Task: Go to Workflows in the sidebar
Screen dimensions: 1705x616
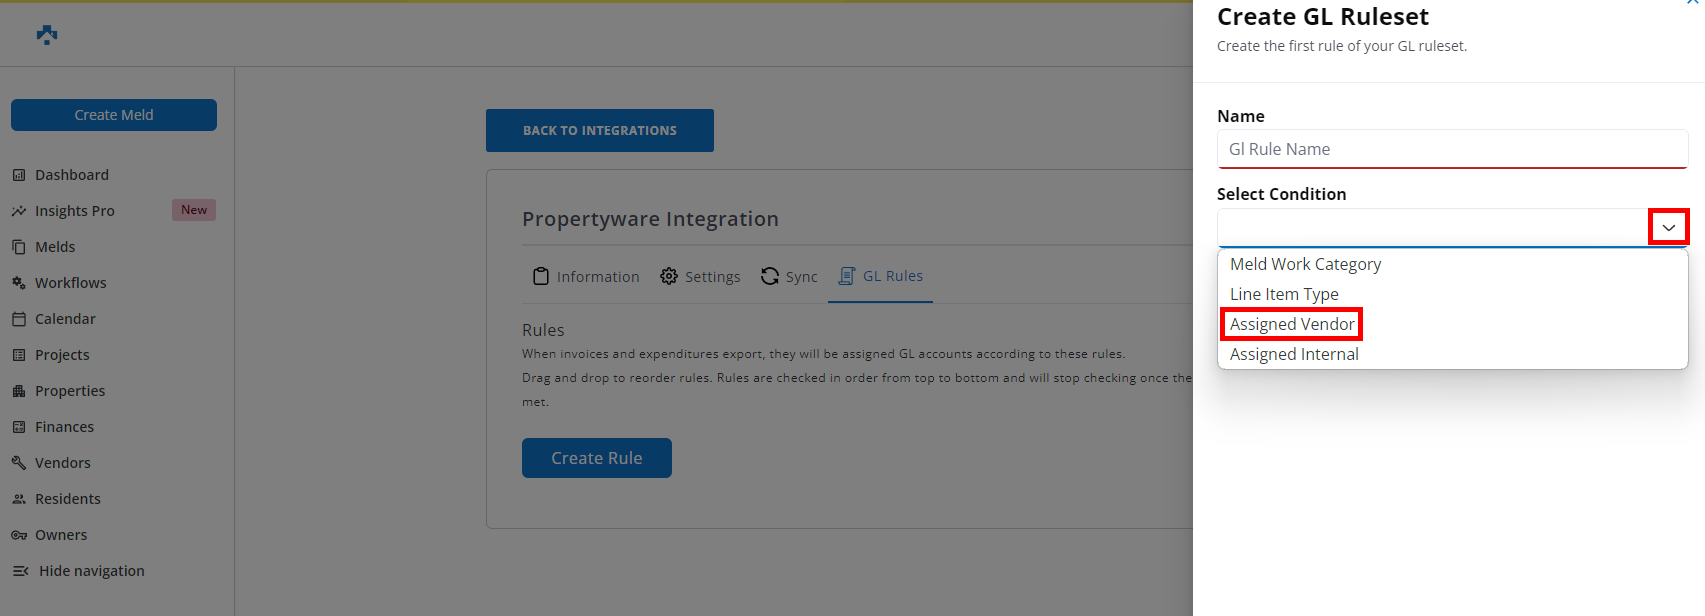Action: (70, 283)
